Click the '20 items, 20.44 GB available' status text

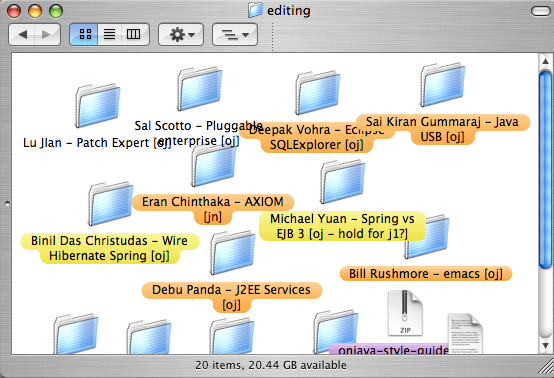(x=271, y=365)
